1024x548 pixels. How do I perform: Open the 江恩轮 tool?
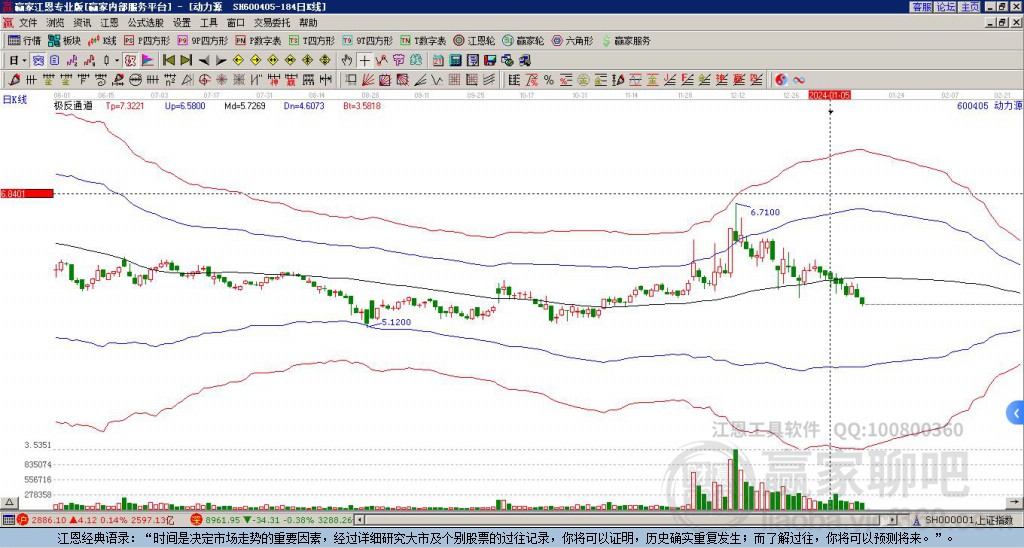(x=474, y=40)
